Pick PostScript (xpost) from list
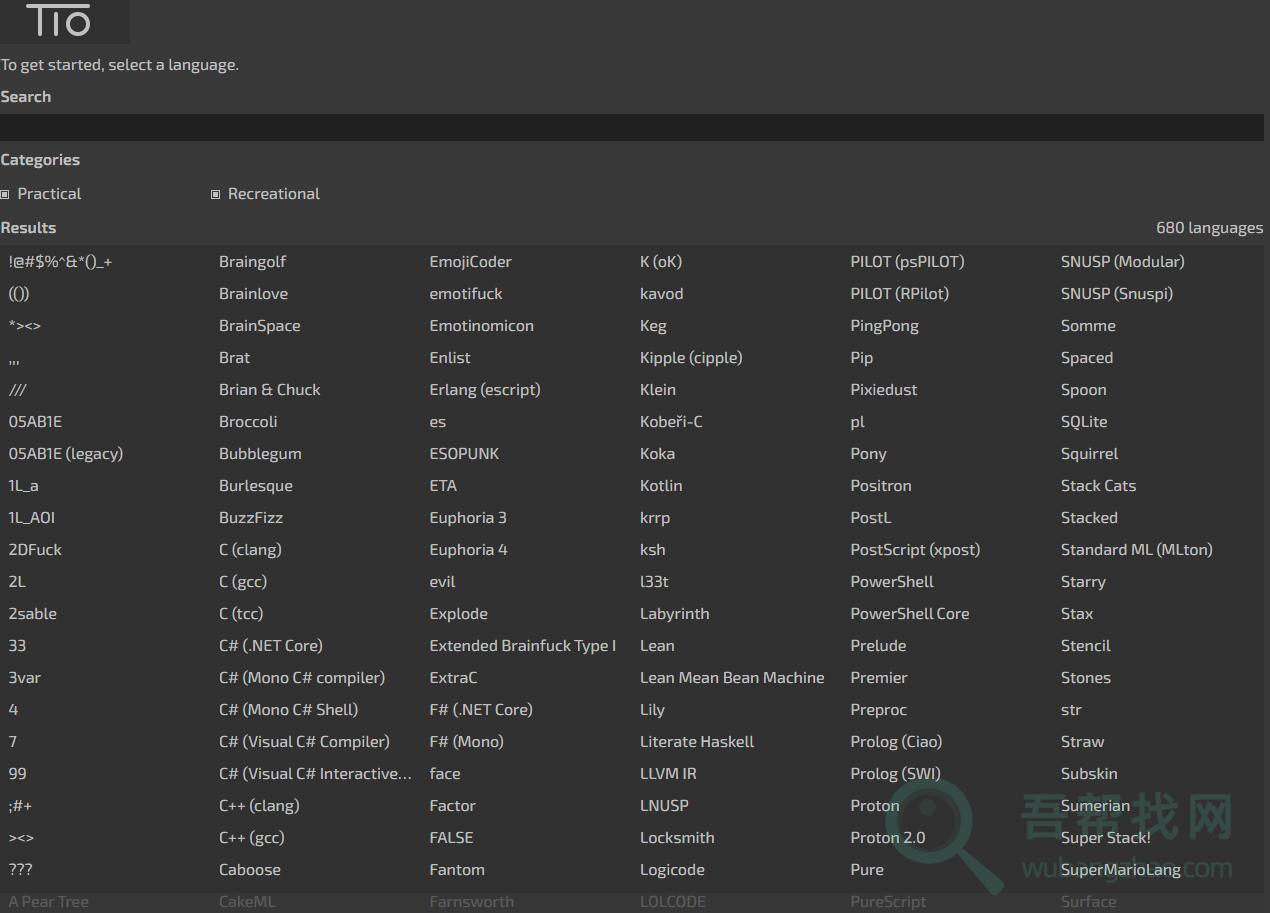Image resolution: width=1270 pixels, height=913 pixels. point(915,550)
